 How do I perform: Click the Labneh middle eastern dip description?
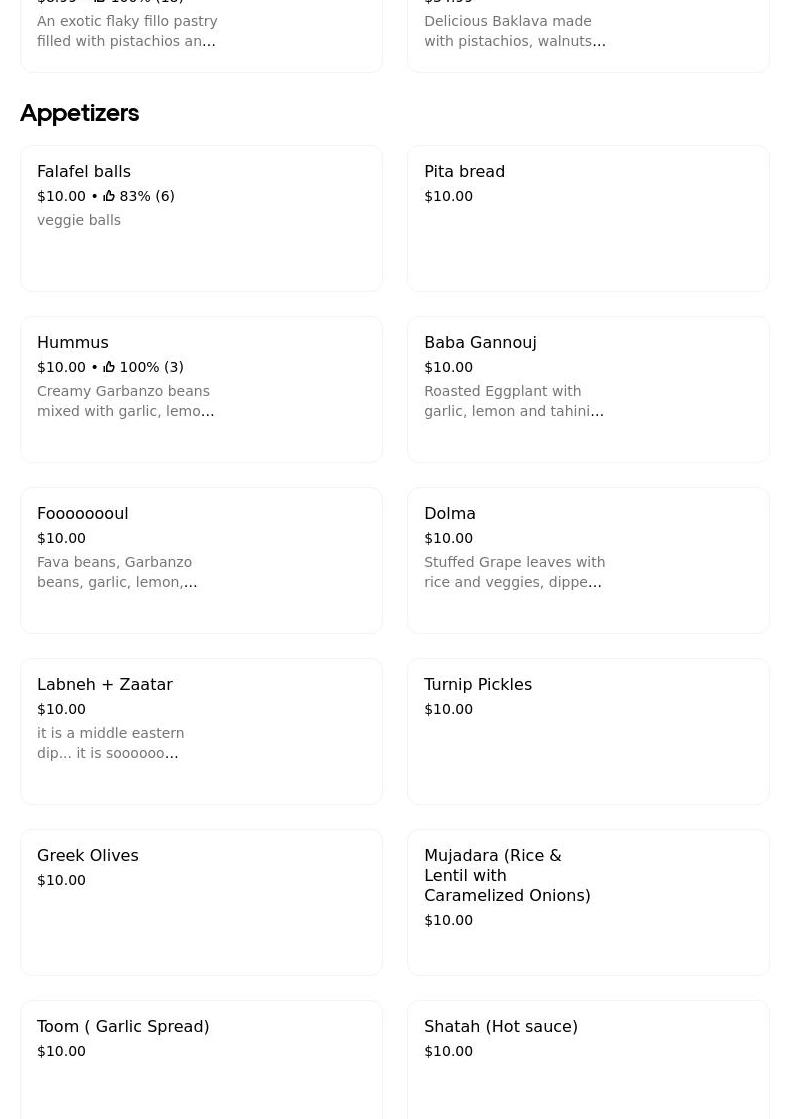tap(110, 743)
